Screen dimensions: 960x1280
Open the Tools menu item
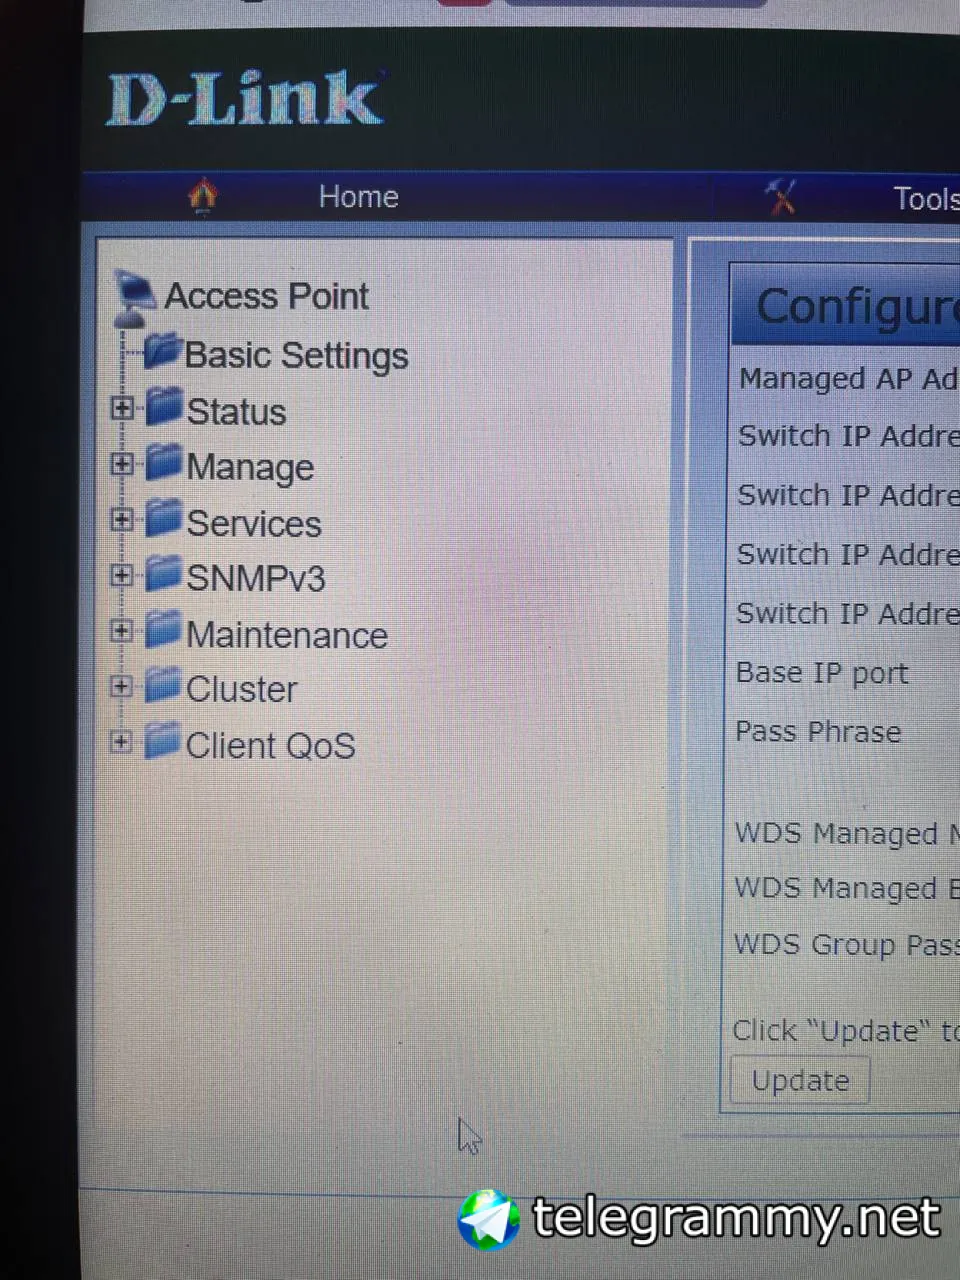(x=926, y=199)
